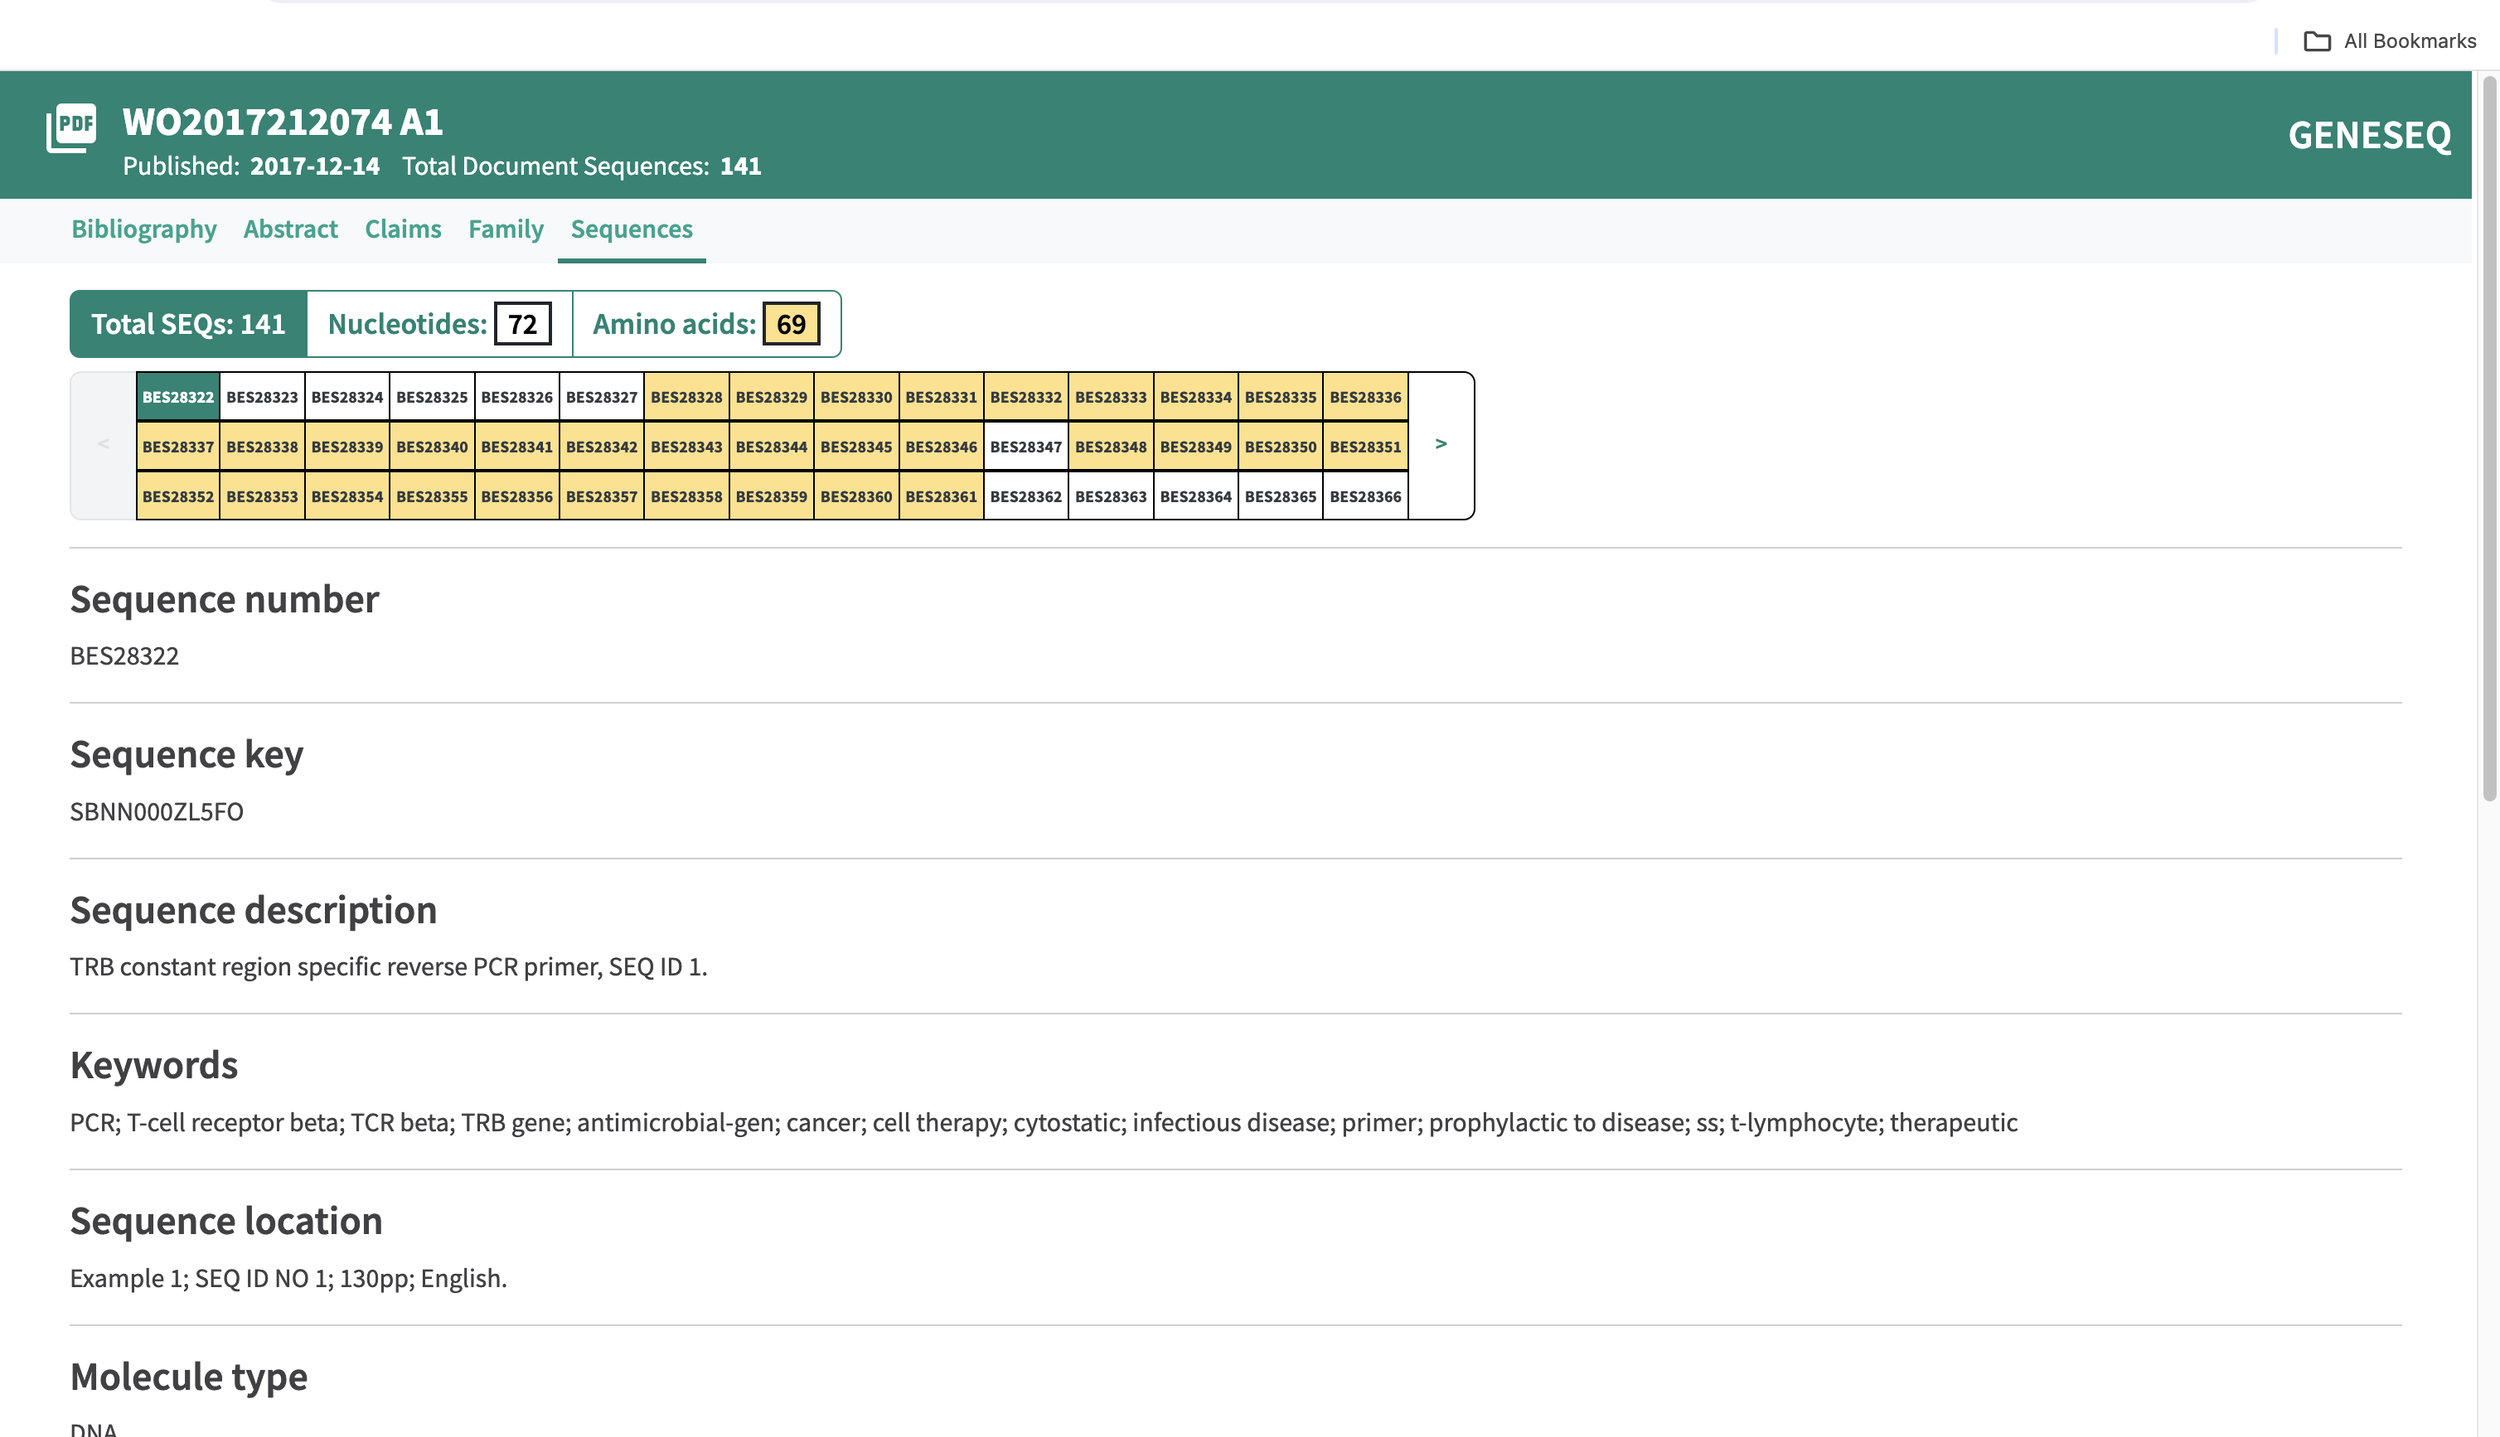The height and width of the screenshot is (1437, 2500).
Task: Open sequence BES28352
Action: (x=178, y=497)
